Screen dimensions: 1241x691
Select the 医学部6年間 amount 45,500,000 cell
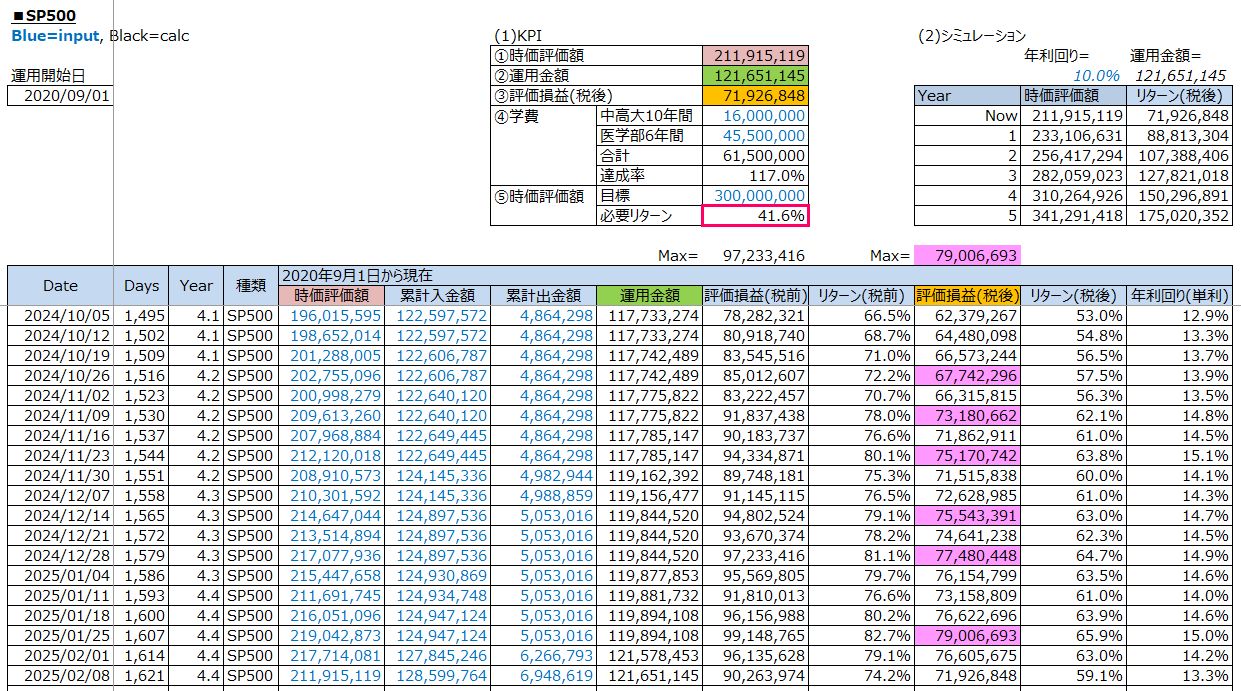[755, 136]
